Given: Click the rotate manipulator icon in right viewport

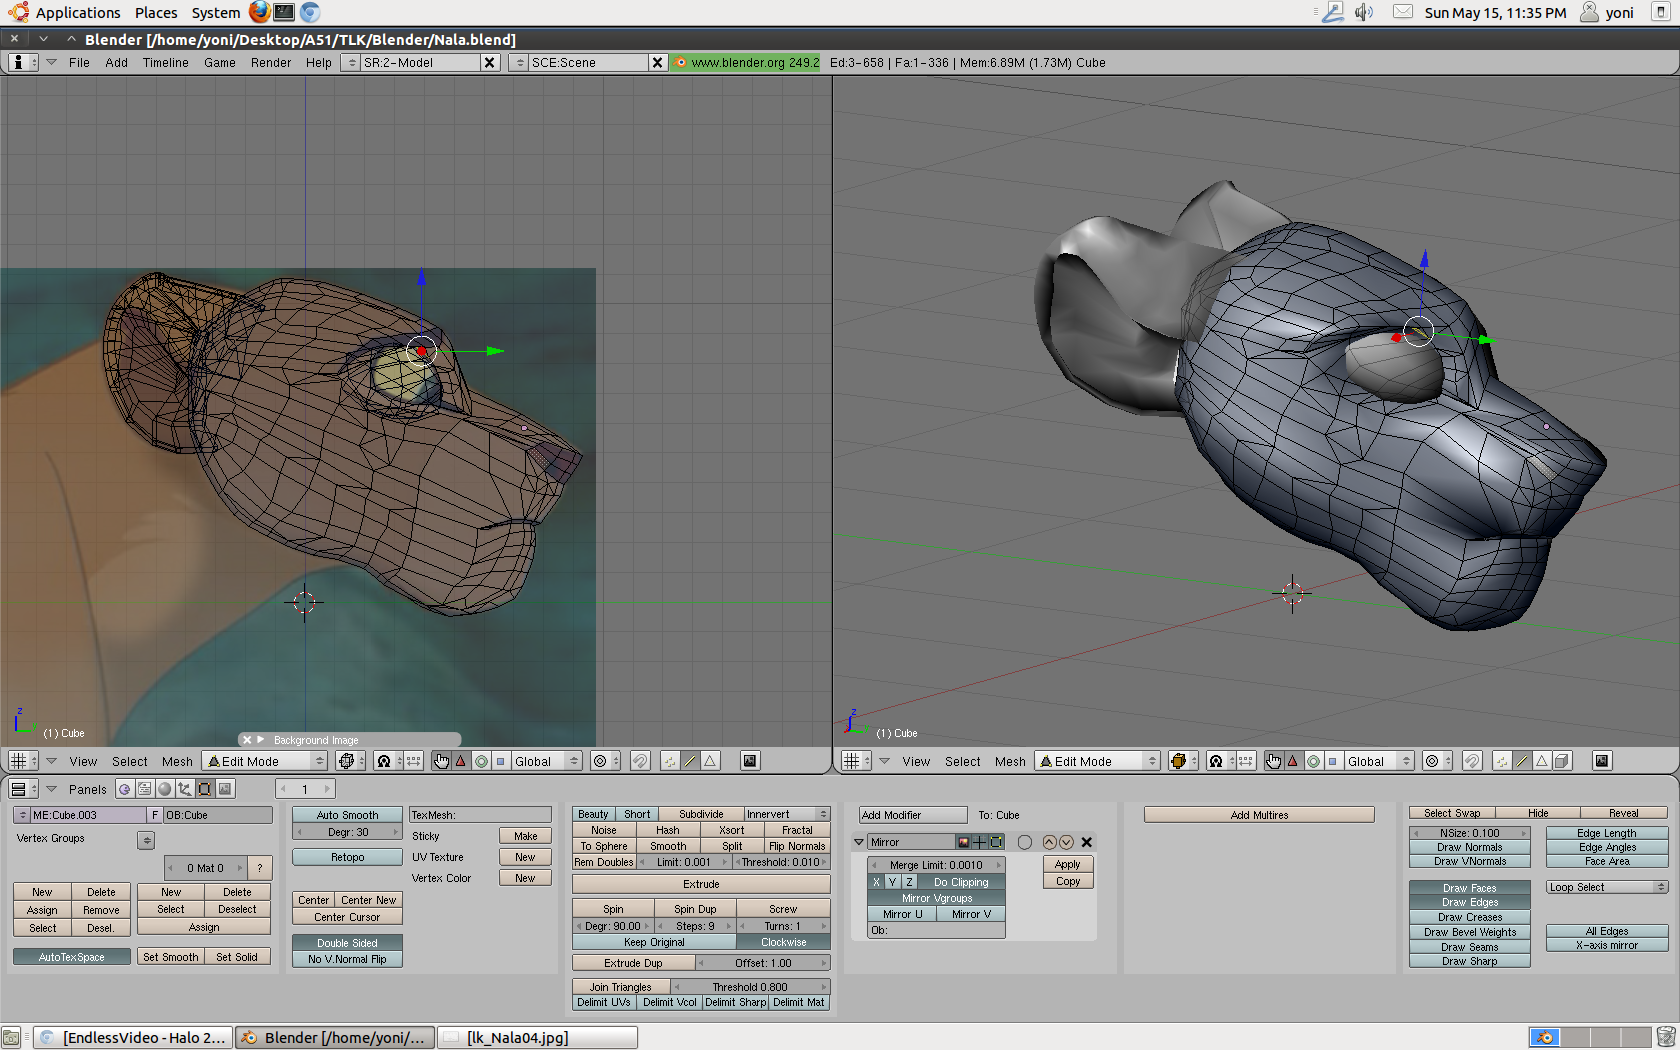Looking at the screenshot, I should pos(1313,761).
